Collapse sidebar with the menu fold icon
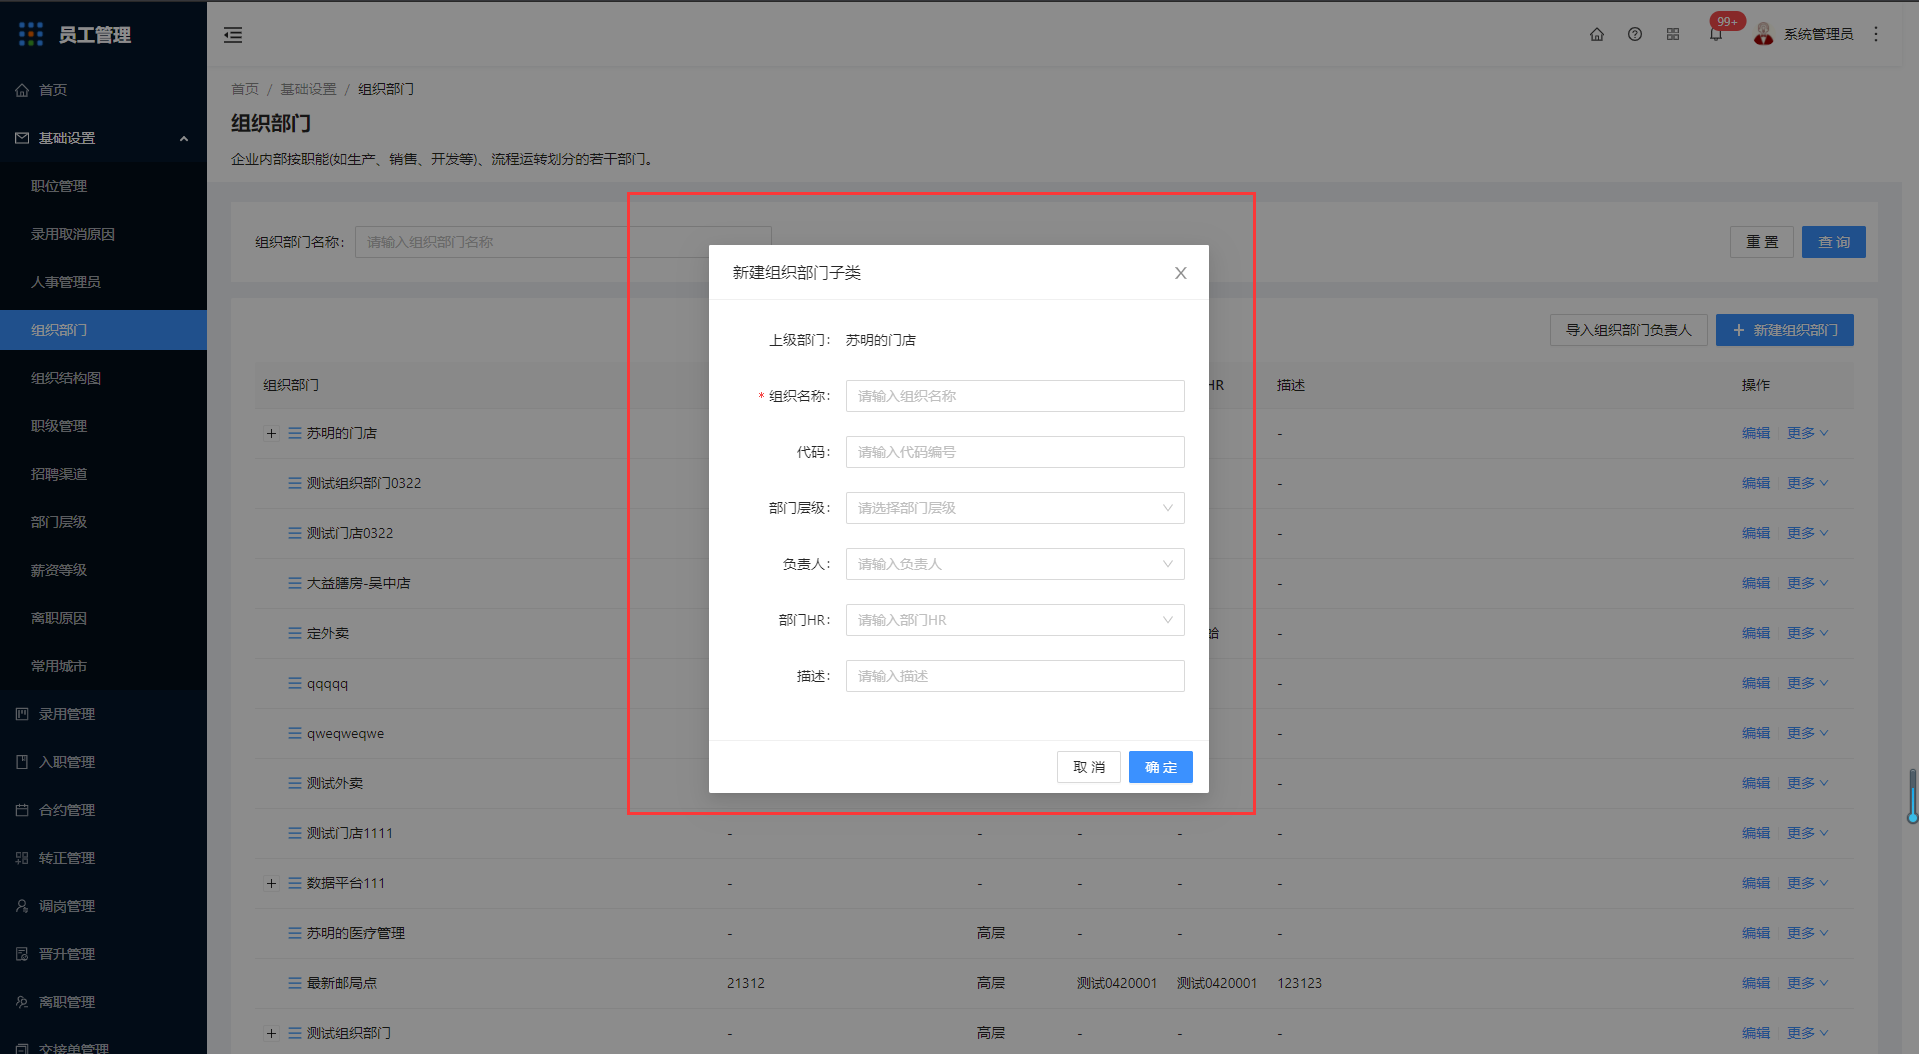Viewport: 1919px width, 1054px height. pos(233,35)
